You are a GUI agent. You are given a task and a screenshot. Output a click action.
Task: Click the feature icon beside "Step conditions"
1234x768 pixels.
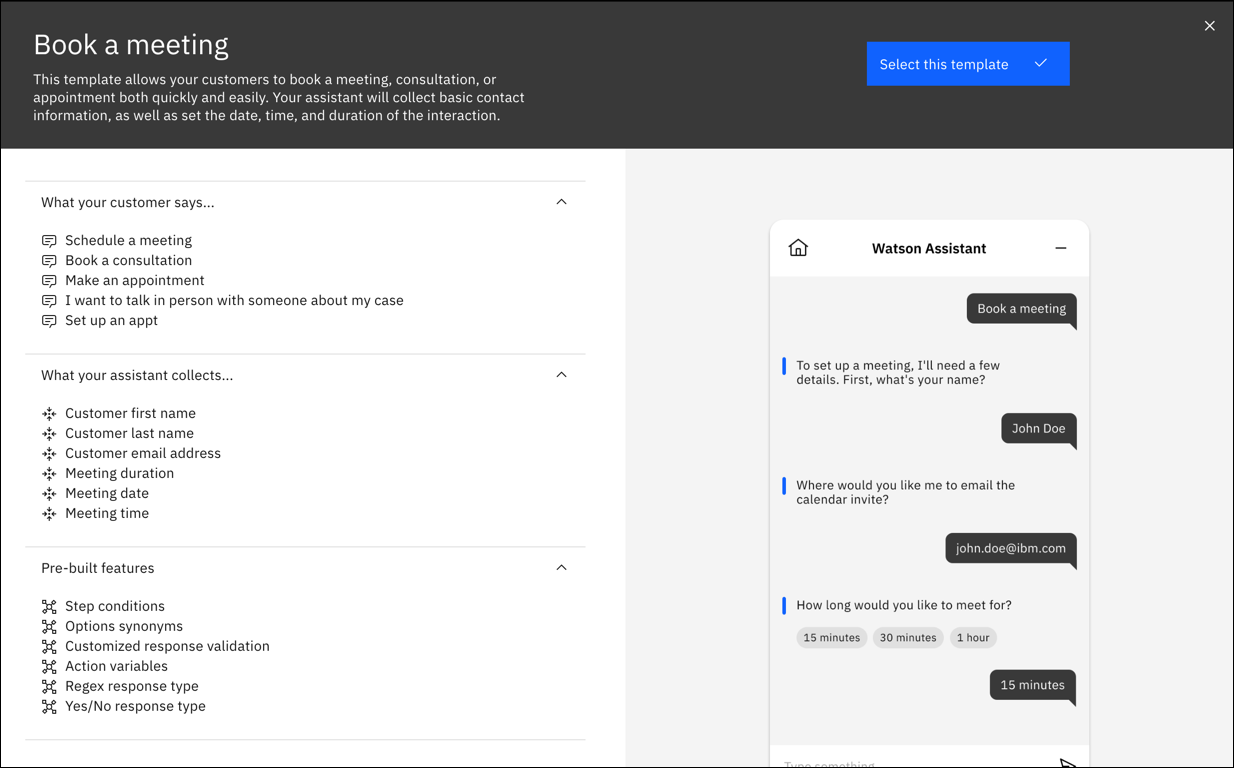49,606
